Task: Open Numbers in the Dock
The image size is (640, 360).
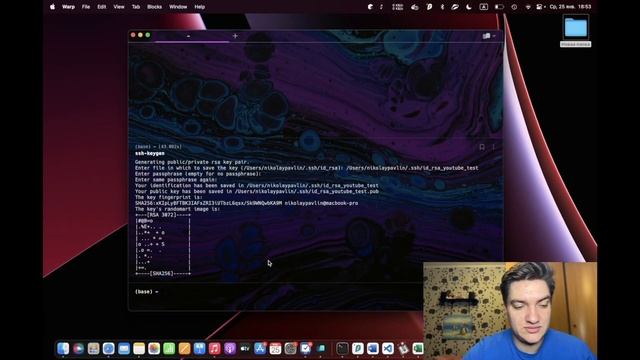Action: [169, 348]
